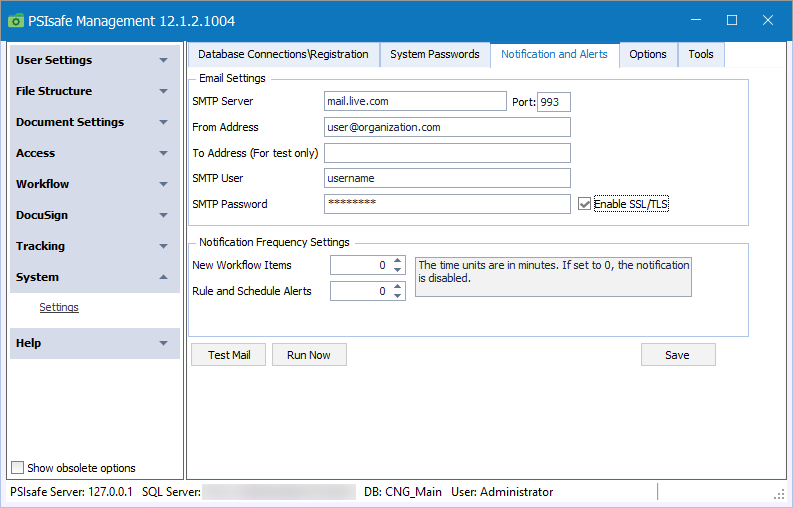Increase Rule and Schedule Alerts value
Viewport: 793px width, 508px height.
(398, 286)
